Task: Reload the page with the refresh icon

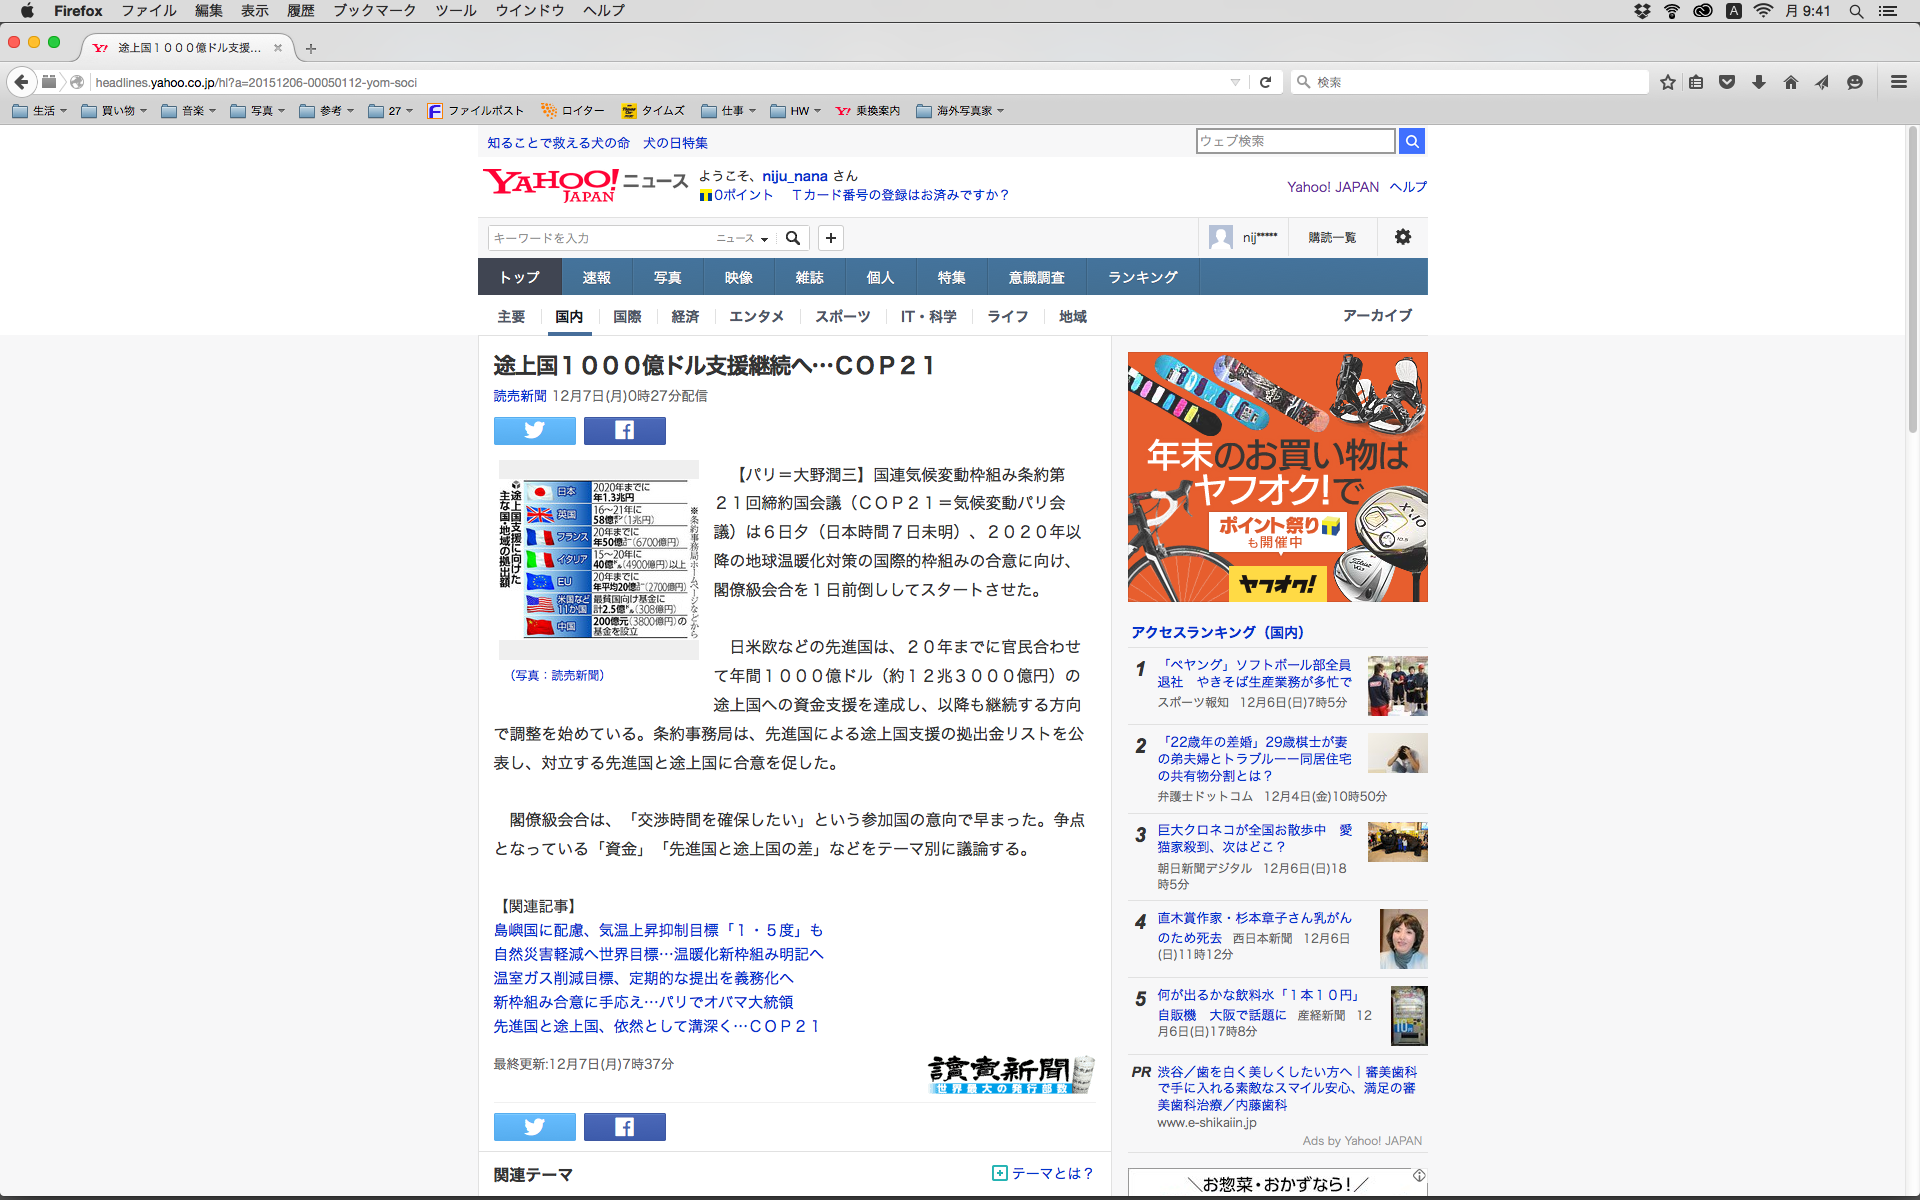Action: [x=1265, y=82]
